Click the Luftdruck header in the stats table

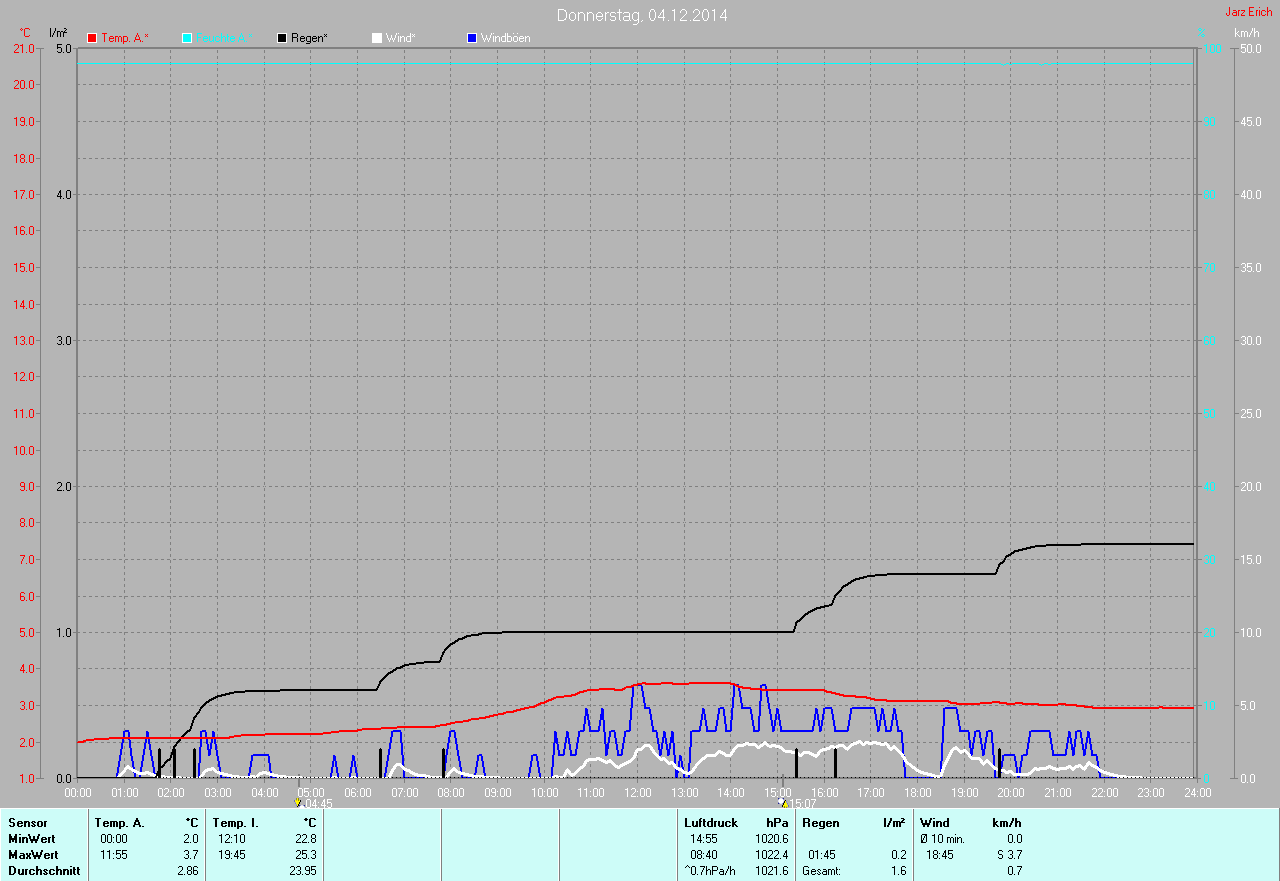(x=710, y=823)
